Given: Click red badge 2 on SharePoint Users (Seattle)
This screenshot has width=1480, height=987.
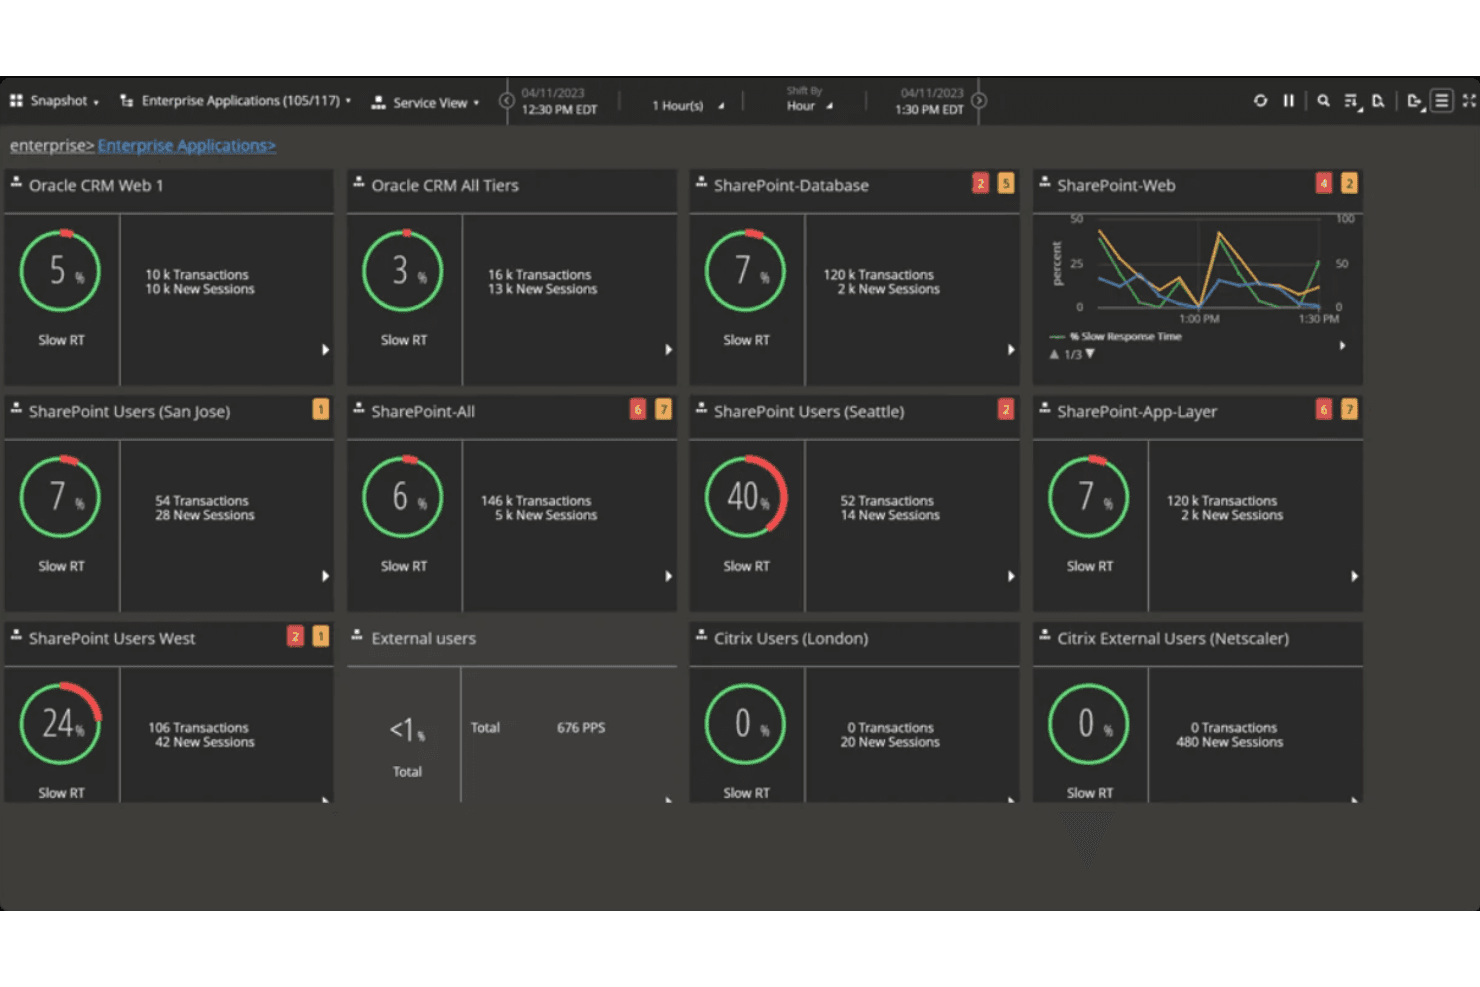Looking at the screenshot, I should (x=1006, y=409).
